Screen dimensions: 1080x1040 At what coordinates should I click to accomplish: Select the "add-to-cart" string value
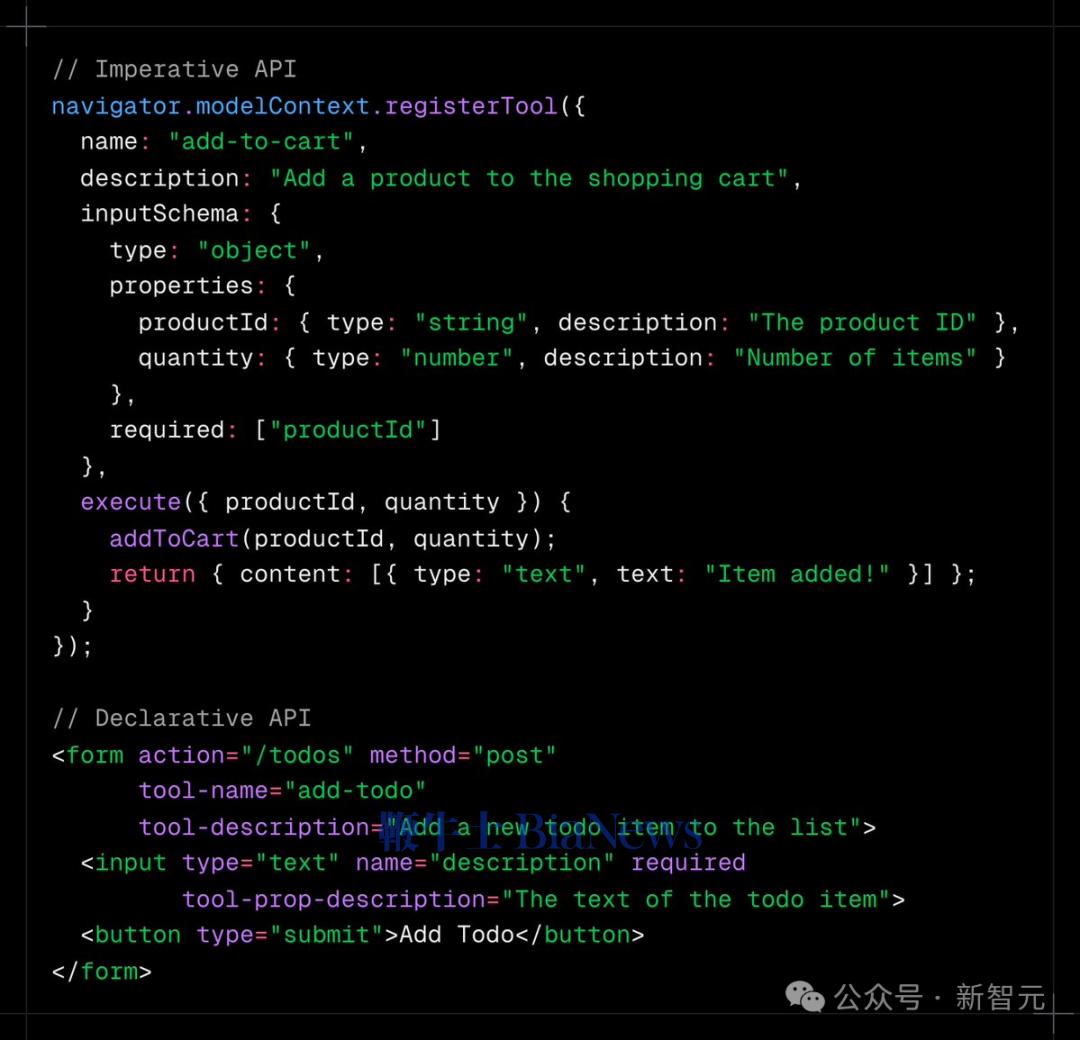[x=261, y=142]
